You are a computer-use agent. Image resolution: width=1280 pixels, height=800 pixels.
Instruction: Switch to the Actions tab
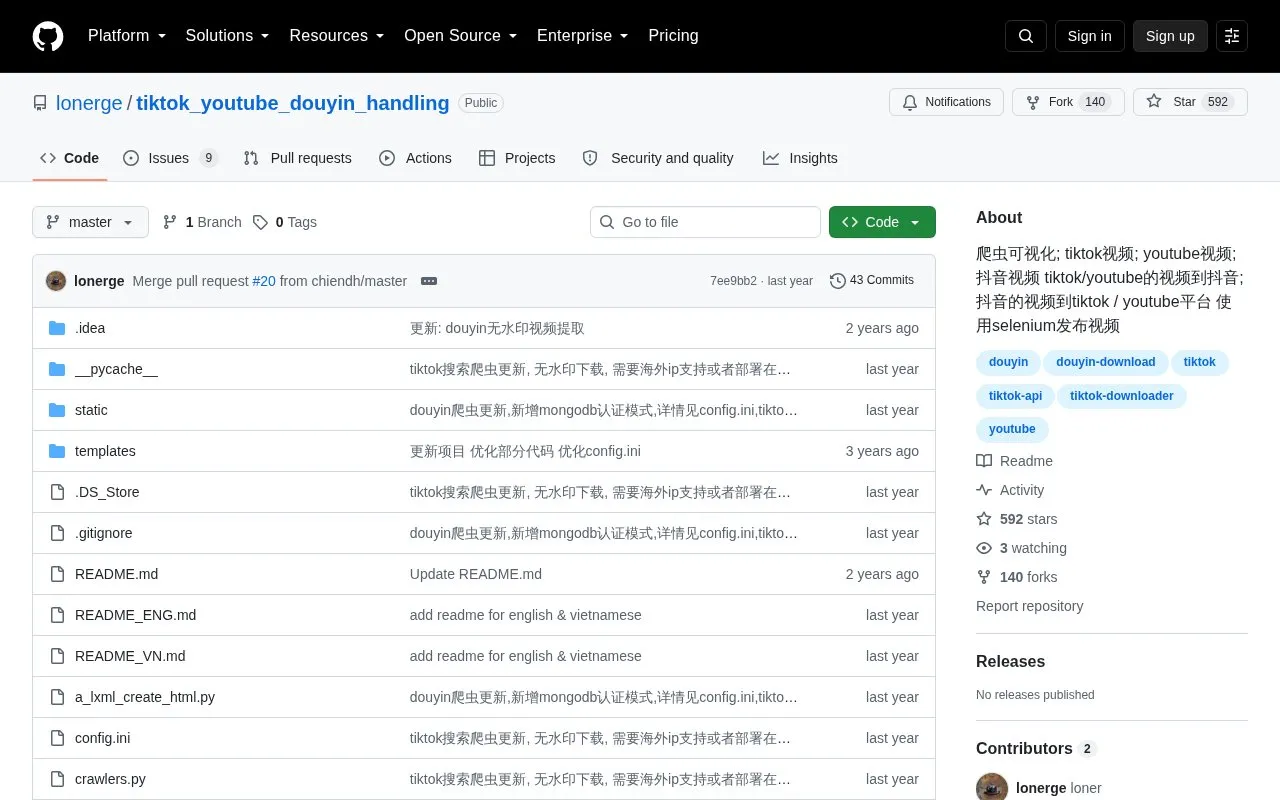click(415, 158)
